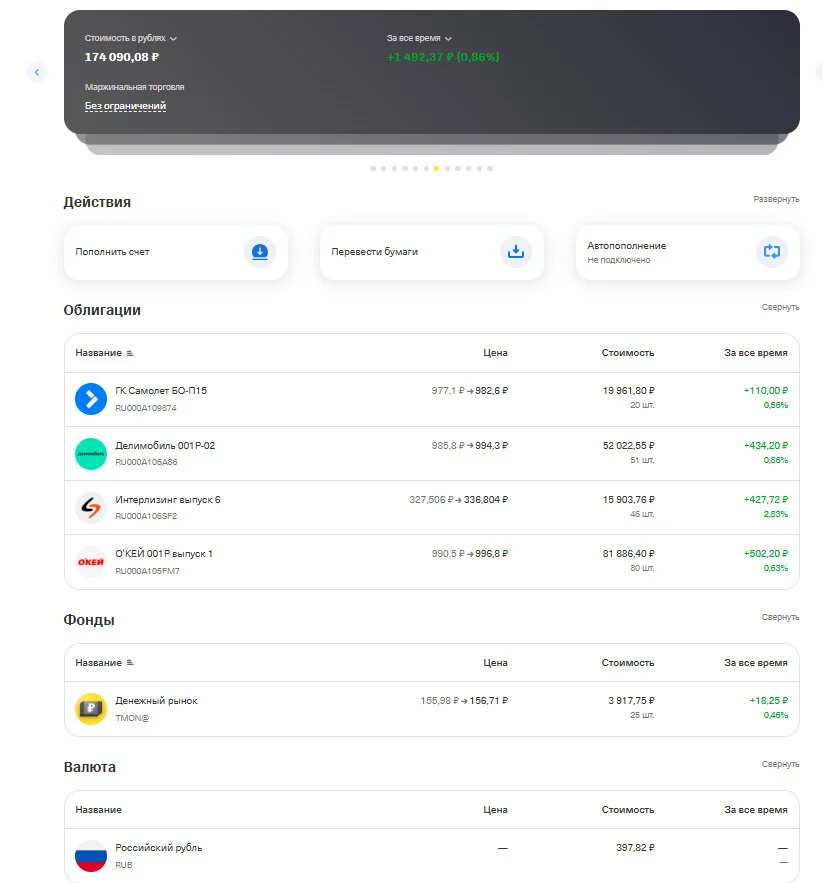Sort Фонды table by Название
The height and width of the screenshot is (883, 822).
point(104,663)
